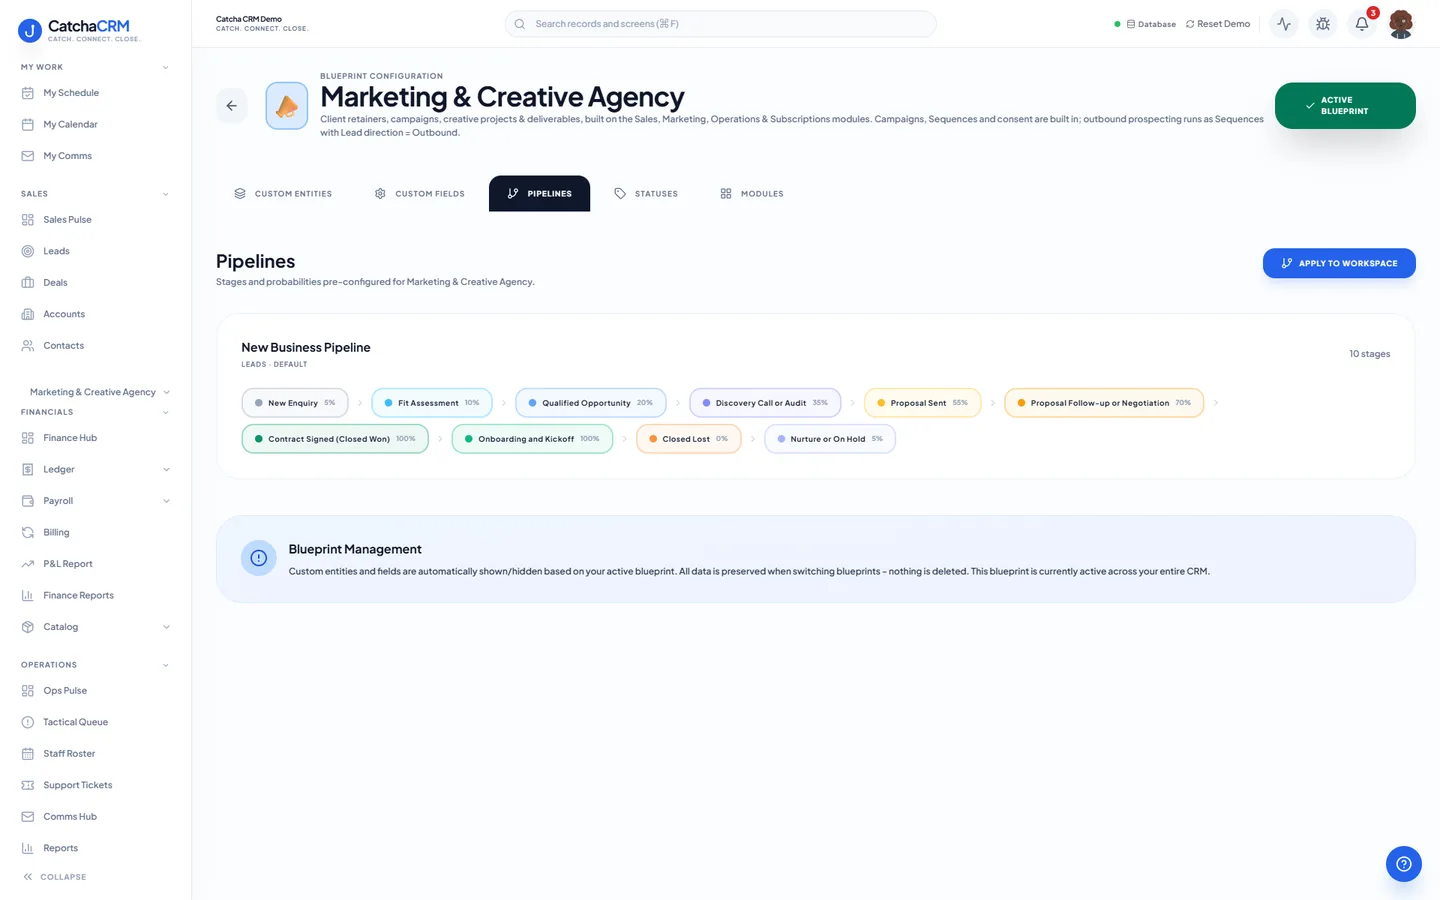Collapse the Financials section
This screenshot has width=1440, height=900.
pos(166,412)
